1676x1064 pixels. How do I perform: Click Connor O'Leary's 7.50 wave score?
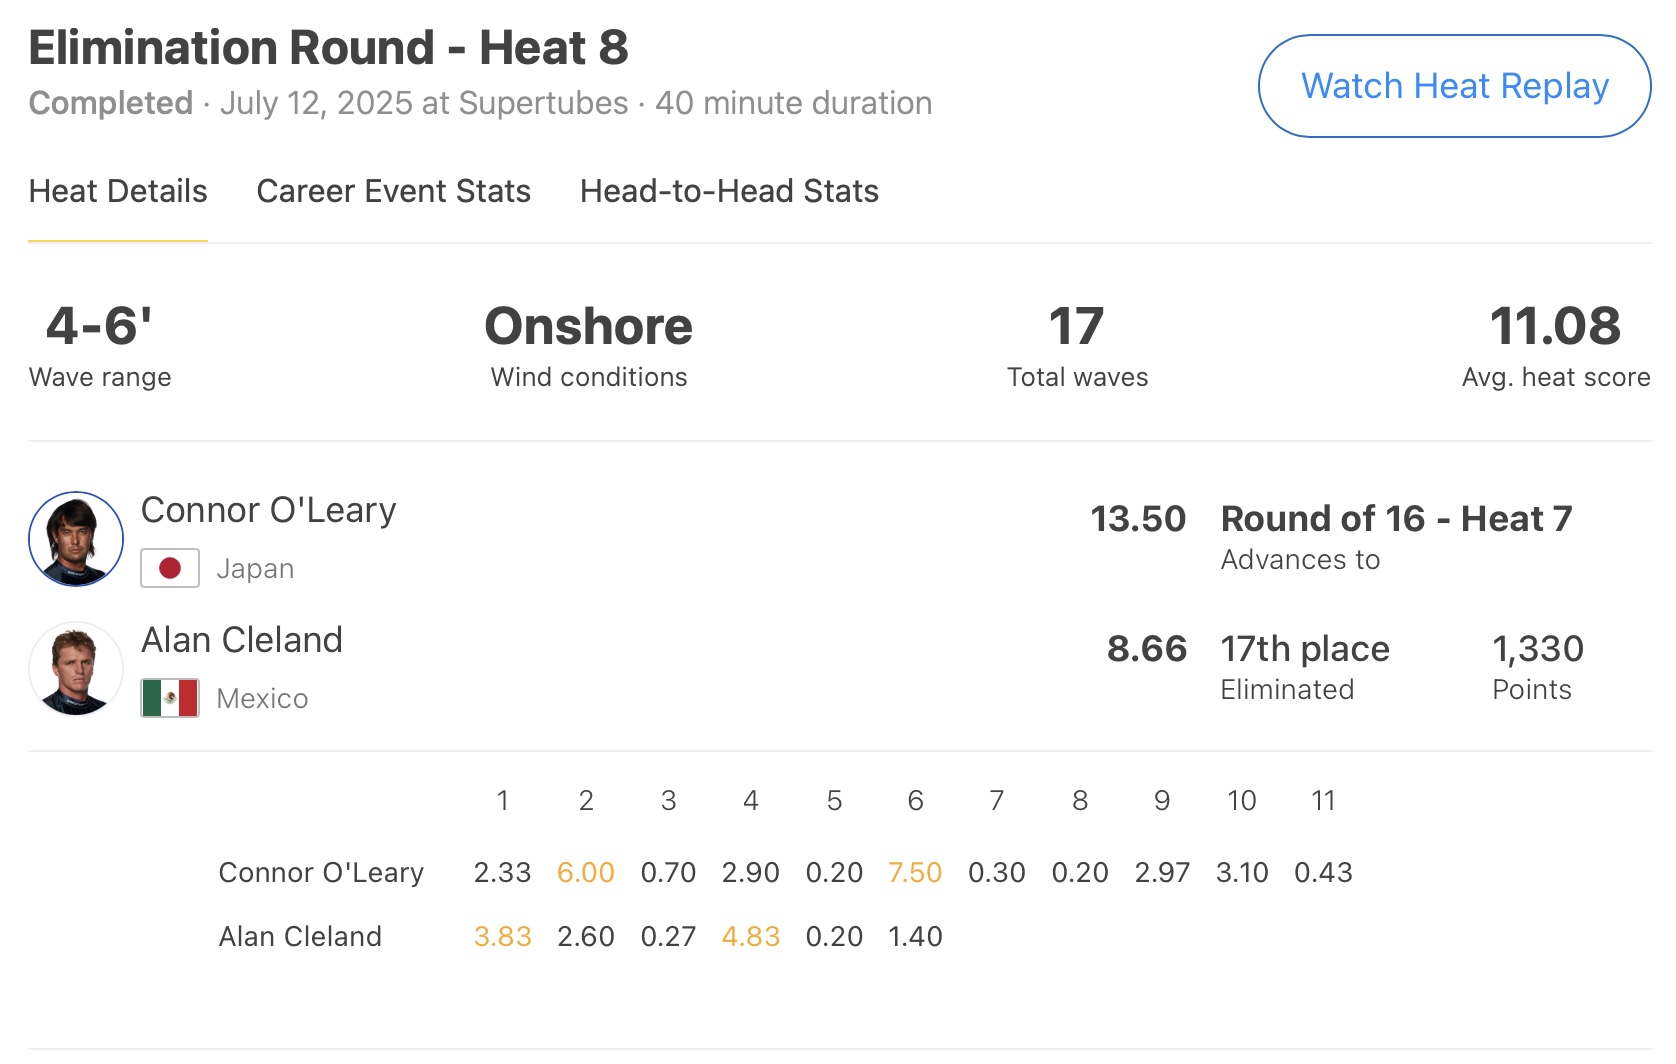(x=915, y=873)
